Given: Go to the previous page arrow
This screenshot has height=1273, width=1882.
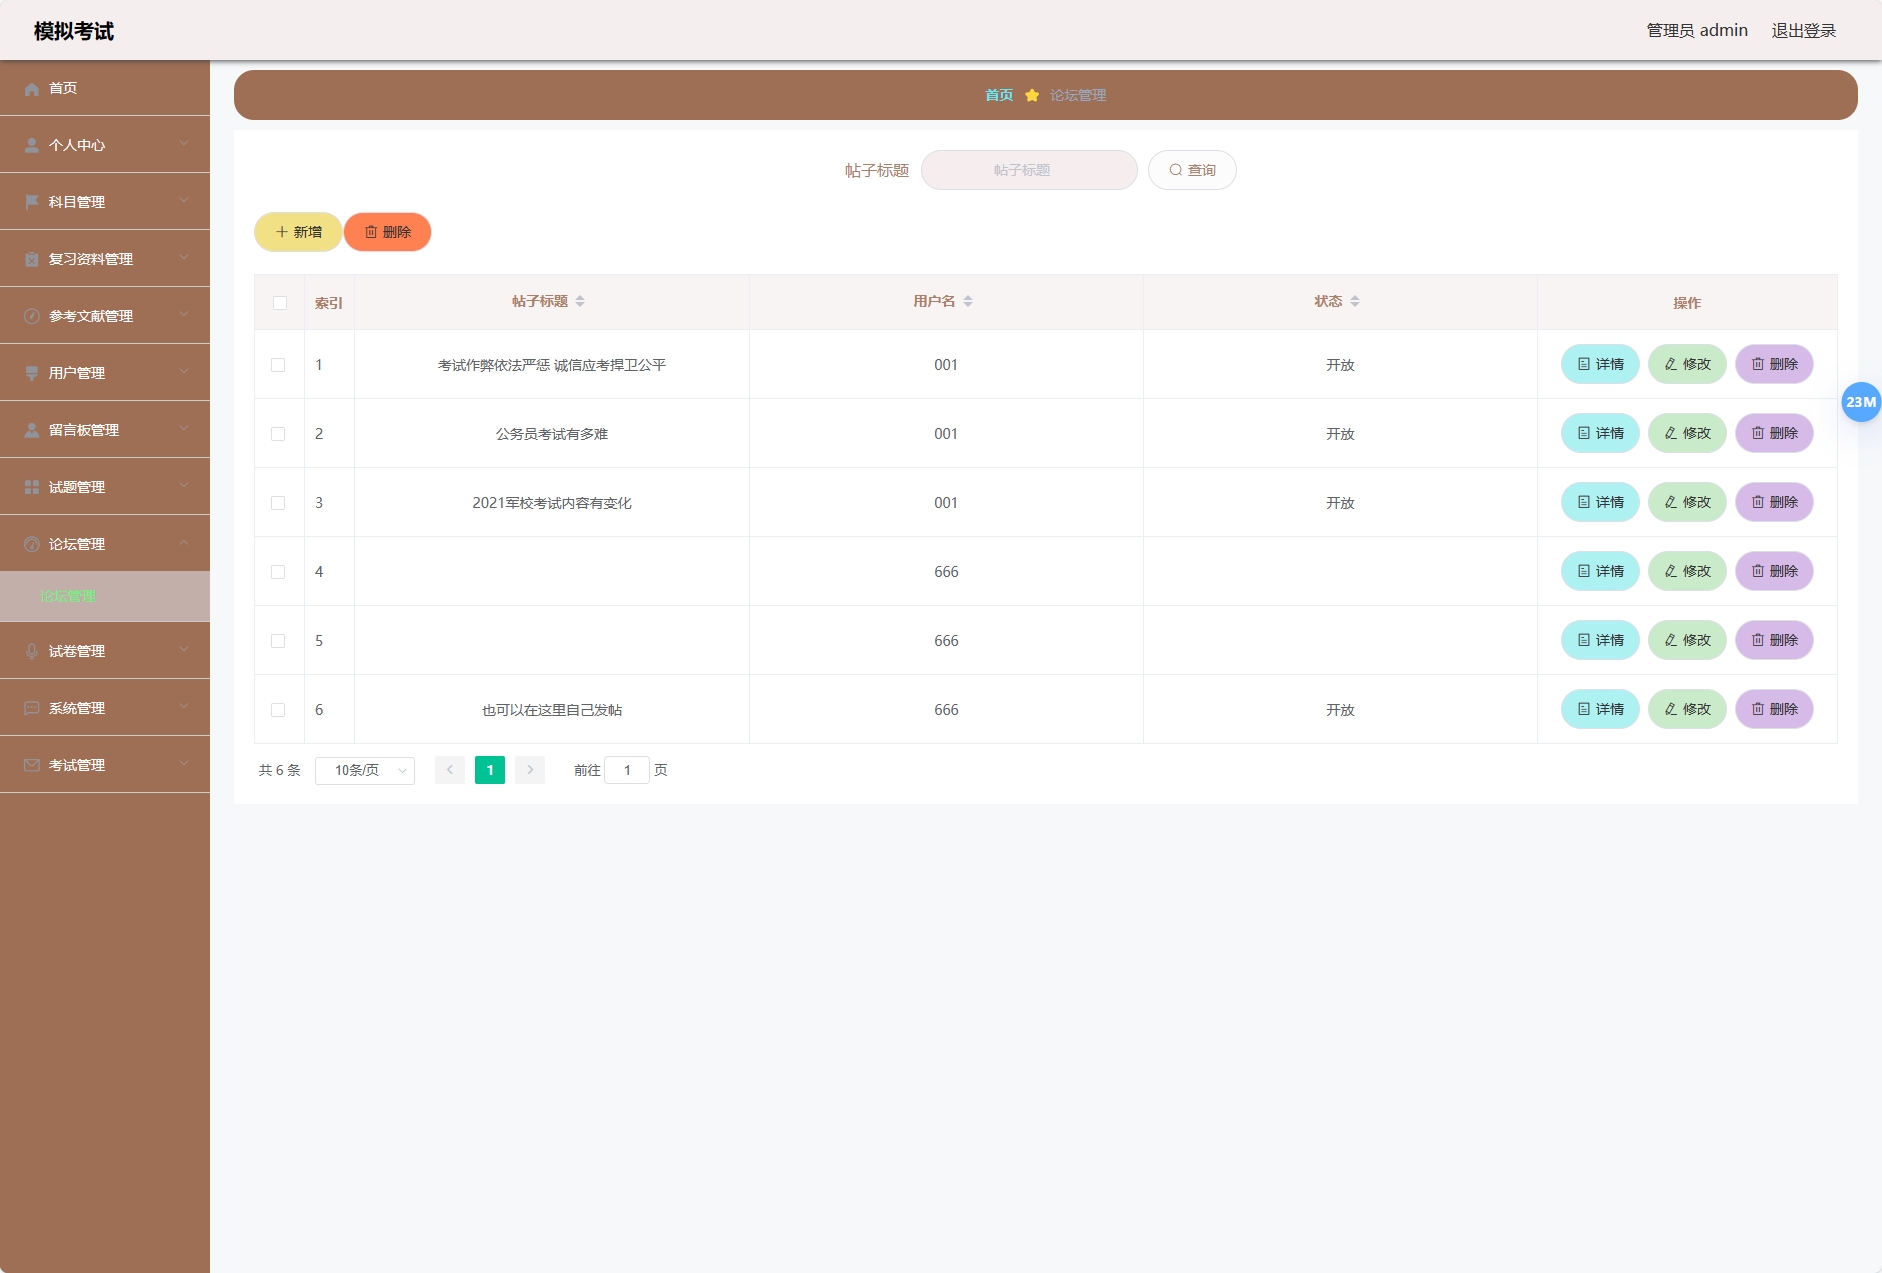Looking at the screenshot, I should coord(450,770).
